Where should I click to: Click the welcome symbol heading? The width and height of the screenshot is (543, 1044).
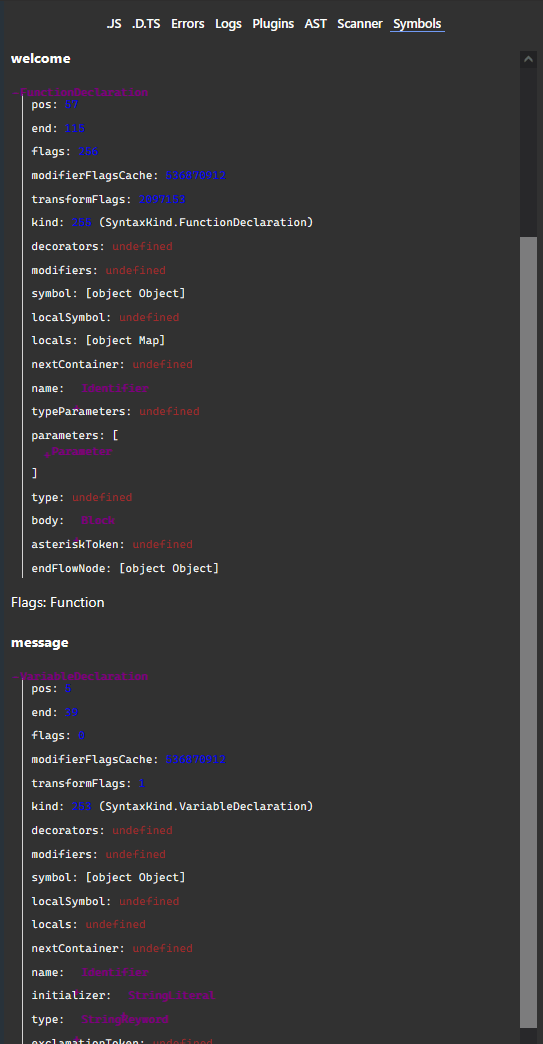pos(41,59)
